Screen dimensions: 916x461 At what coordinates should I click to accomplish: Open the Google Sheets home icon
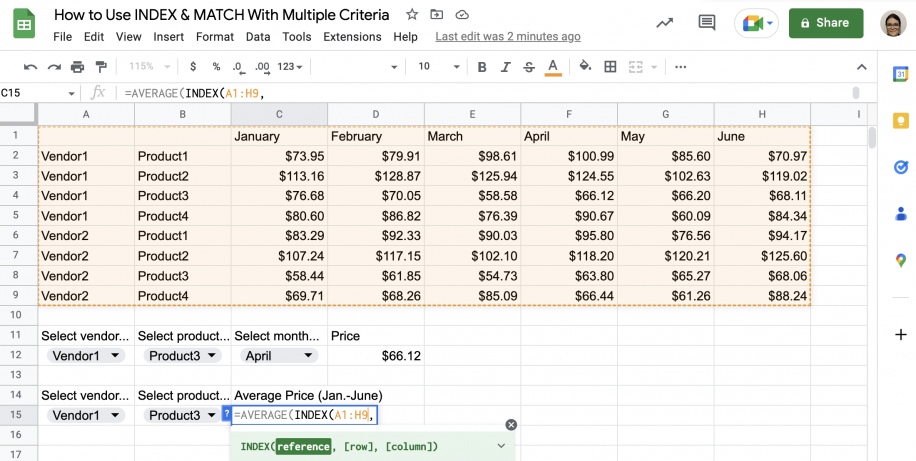(25, 25)
